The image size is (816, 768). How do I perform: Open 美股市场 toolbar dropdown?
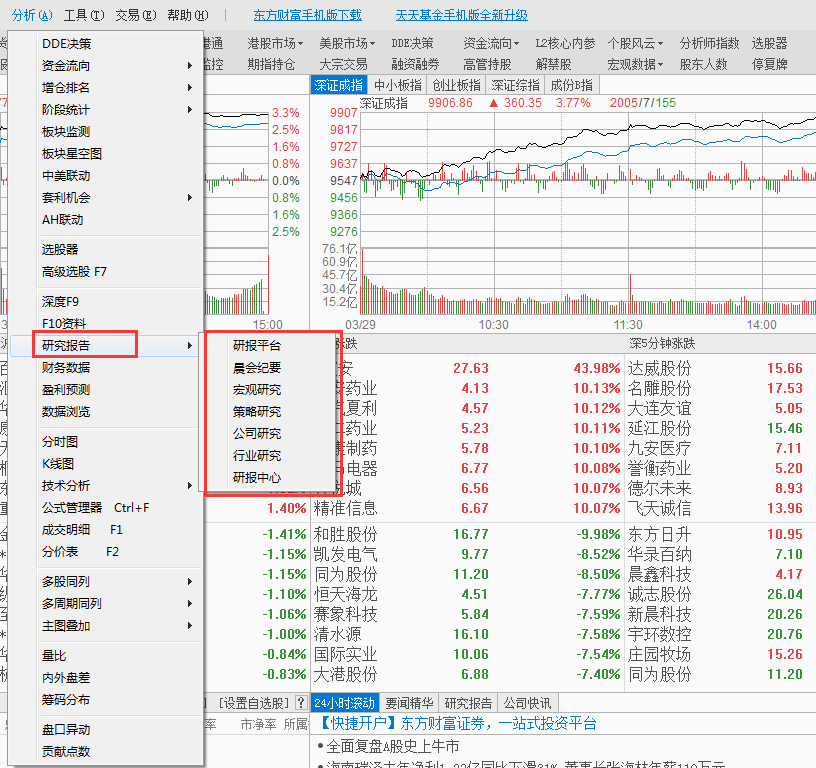[347, 43]
